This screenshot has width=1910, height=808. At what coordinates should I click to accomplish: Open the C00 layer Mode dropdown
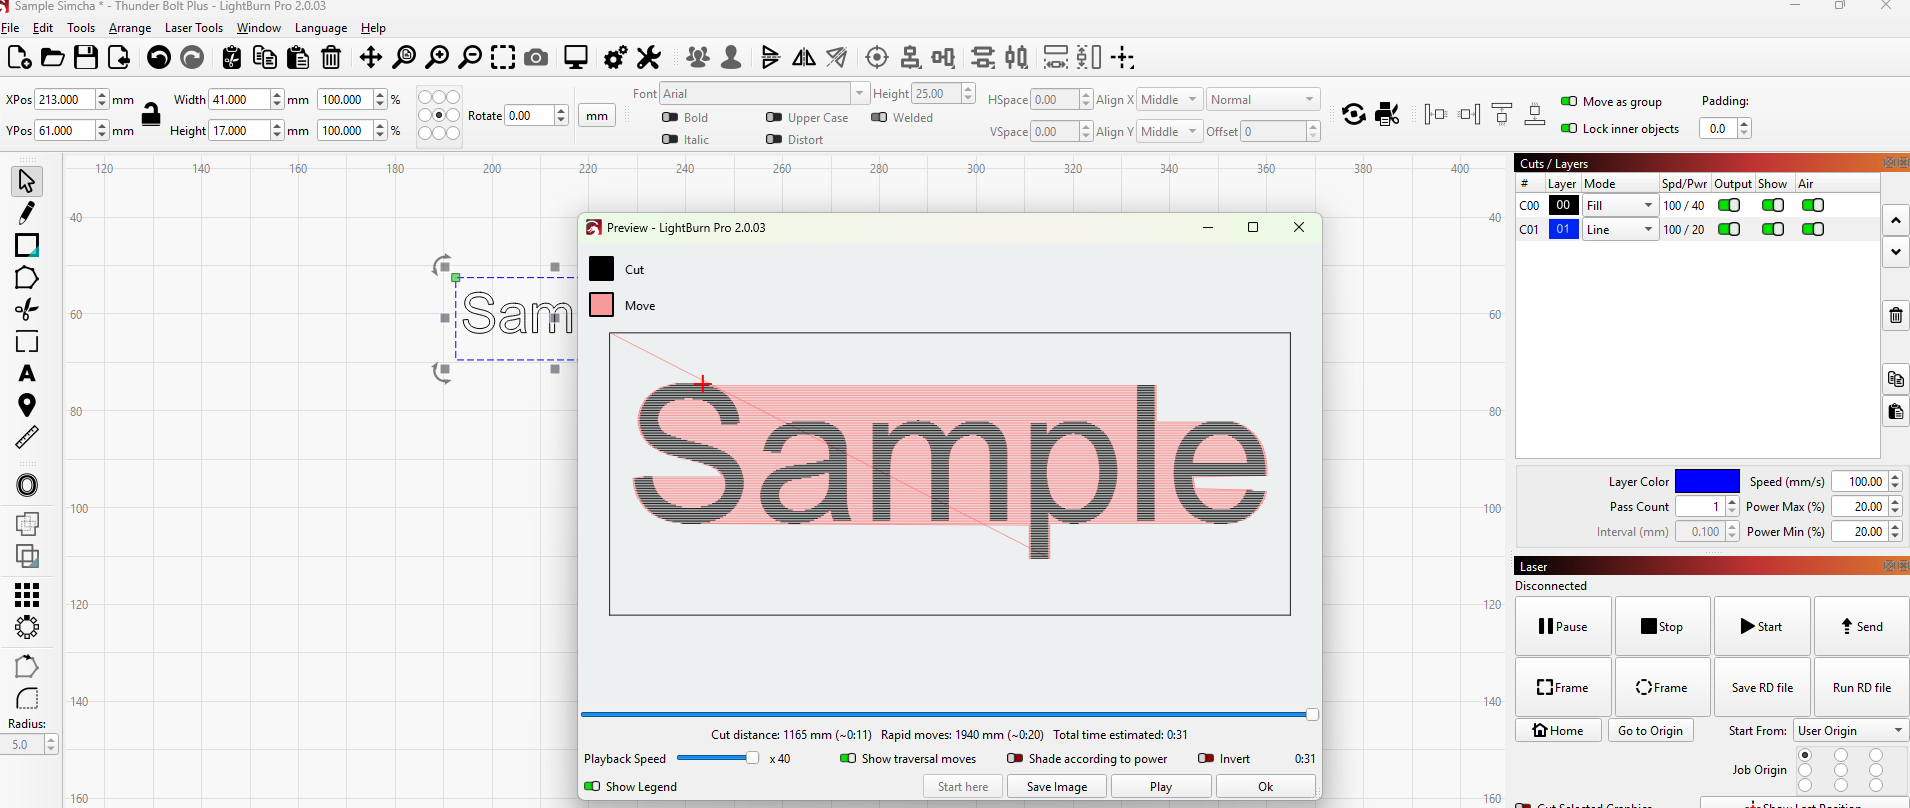point(1620,206)
